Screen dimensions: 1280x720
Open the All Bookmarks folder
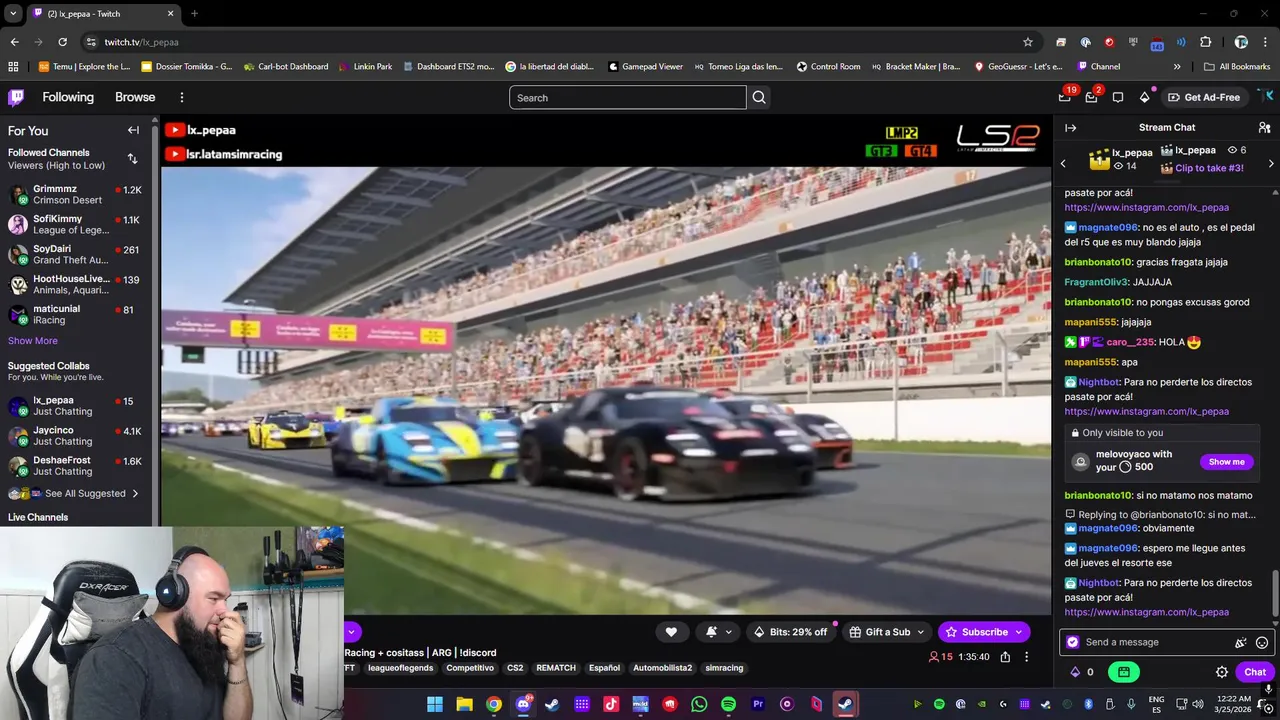coord(1237,67)
